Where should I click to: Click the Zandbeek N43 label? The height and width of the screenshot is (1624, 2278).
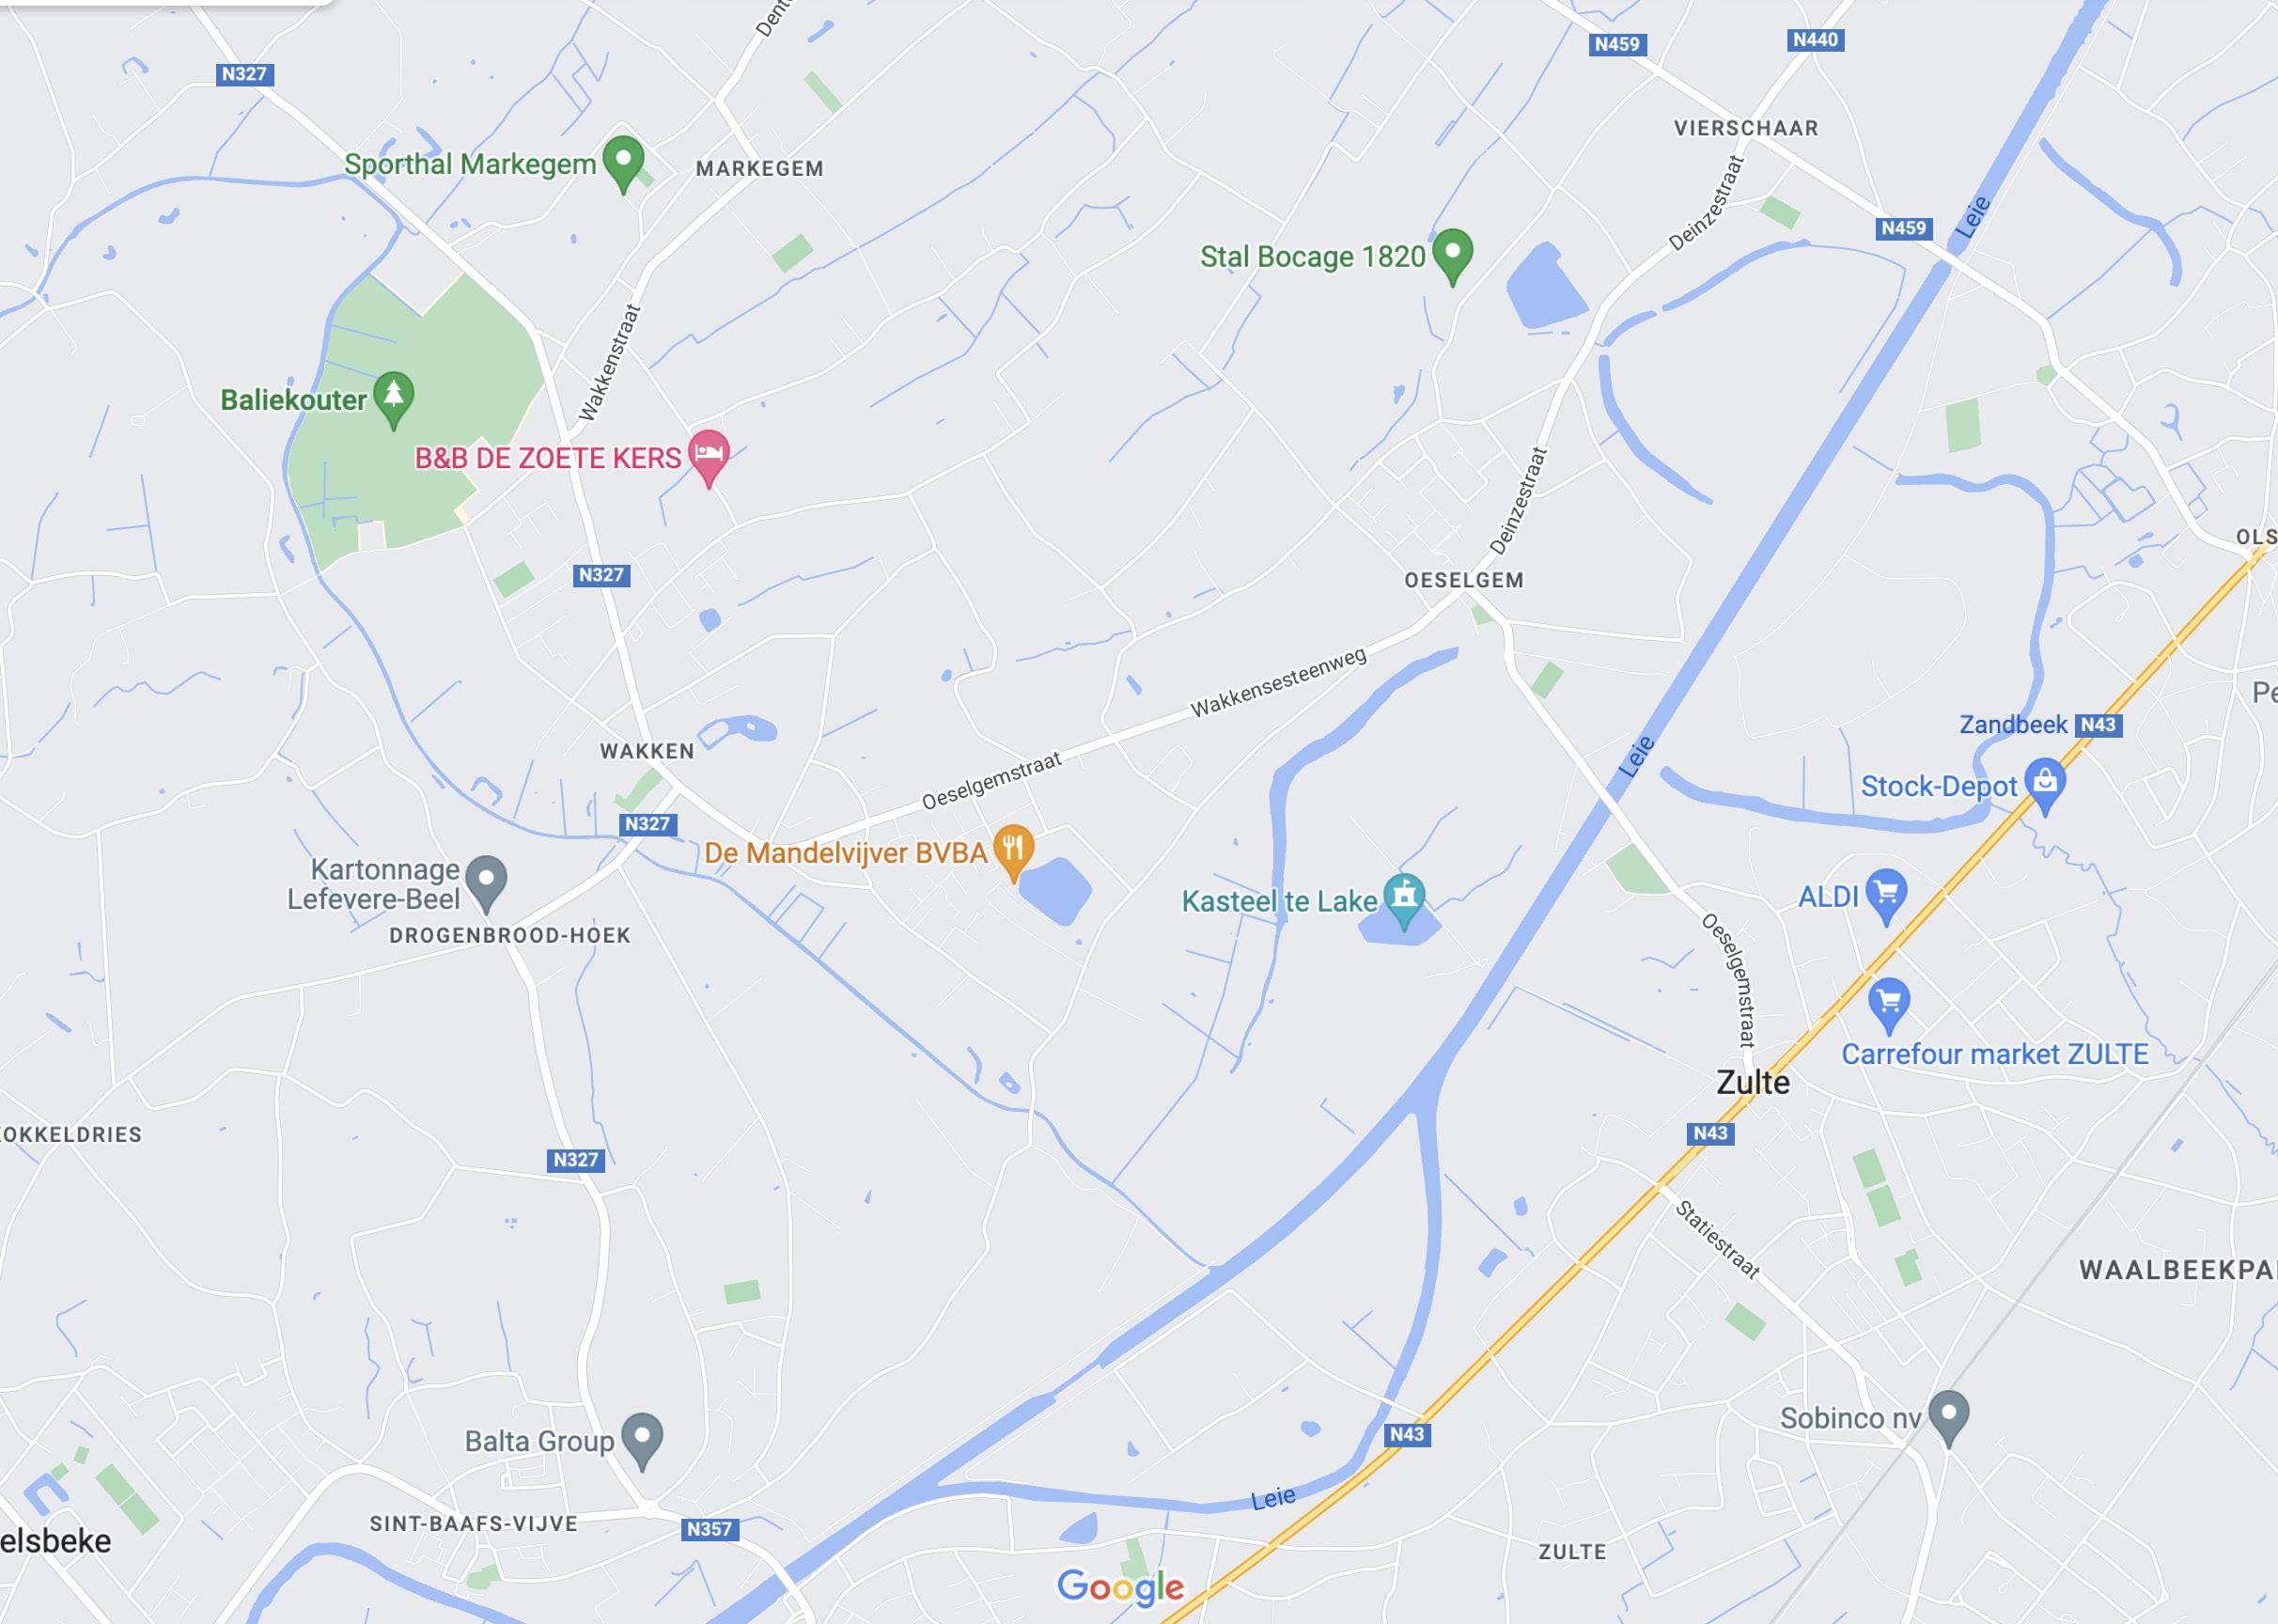(2040, 724)
